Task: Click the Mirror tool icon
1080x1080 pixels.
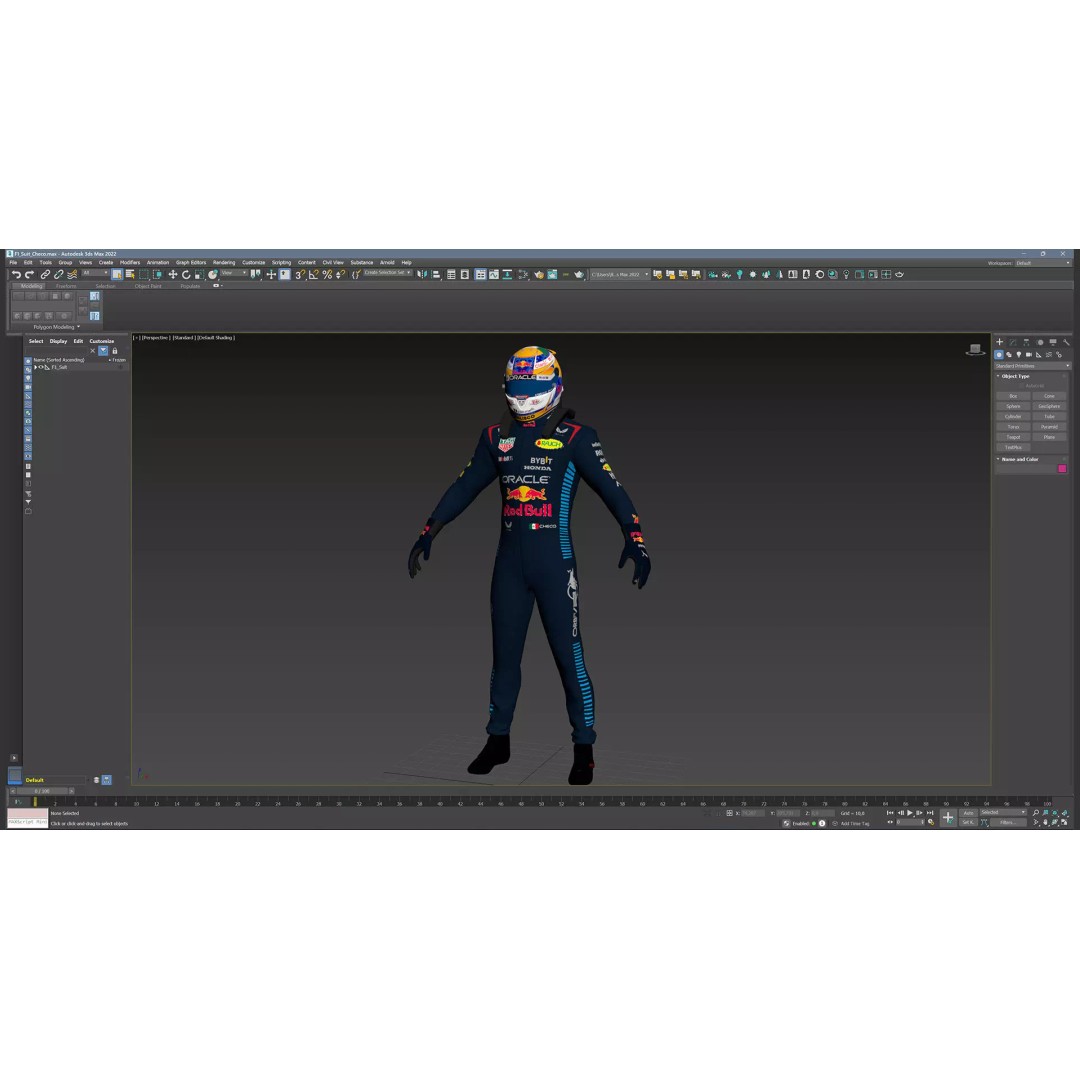Action: pos(422,274)
